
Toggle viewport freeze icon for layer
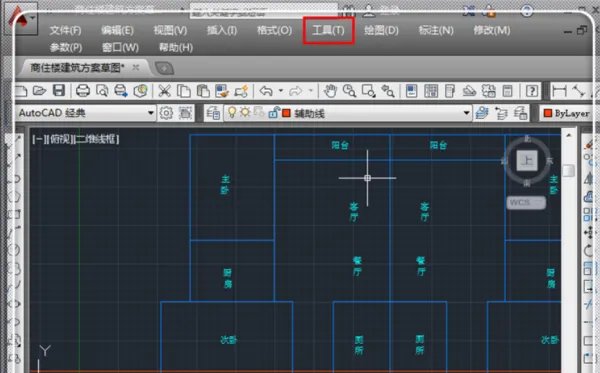[259, 112]
